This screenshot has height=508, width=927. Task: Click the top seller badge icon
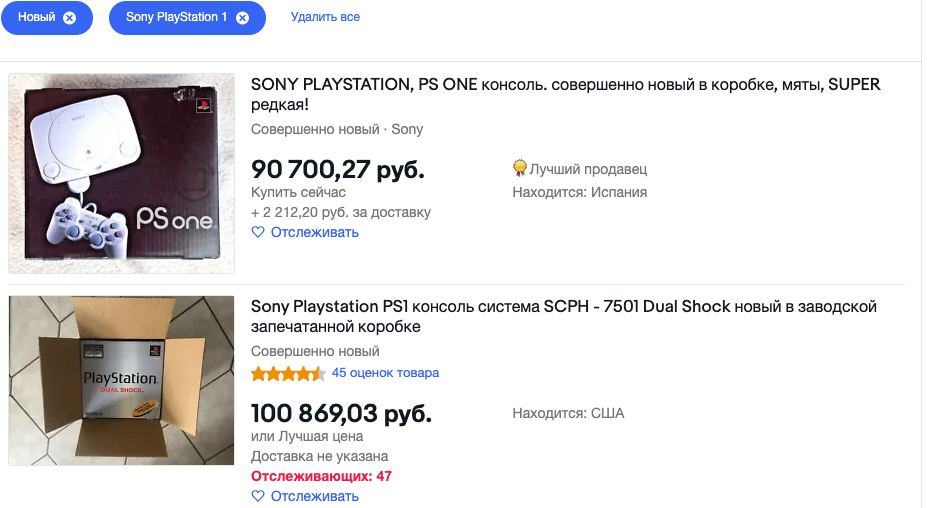tap(519, 168)
